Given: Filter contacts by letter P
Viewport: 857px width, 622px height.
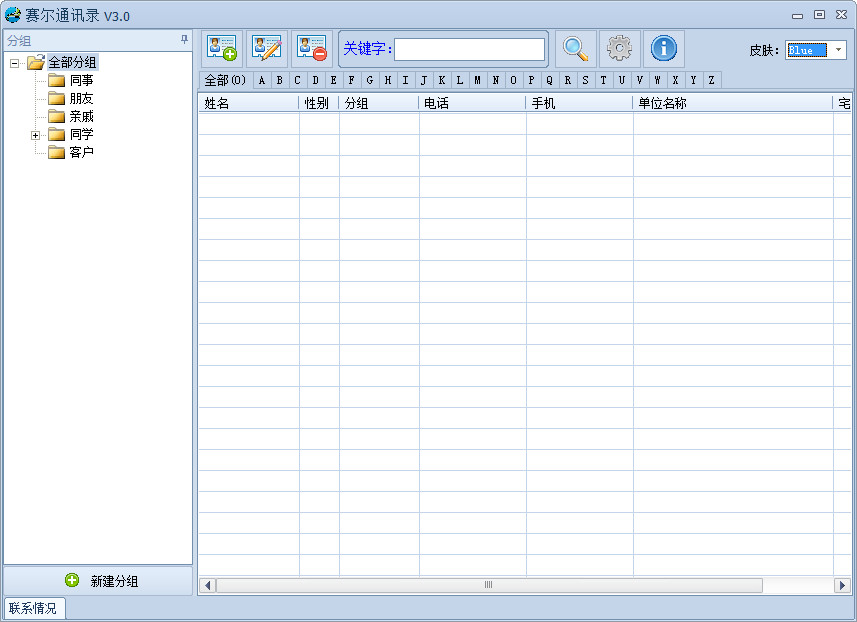Looking at the screenshot, I should coord(531,80).
